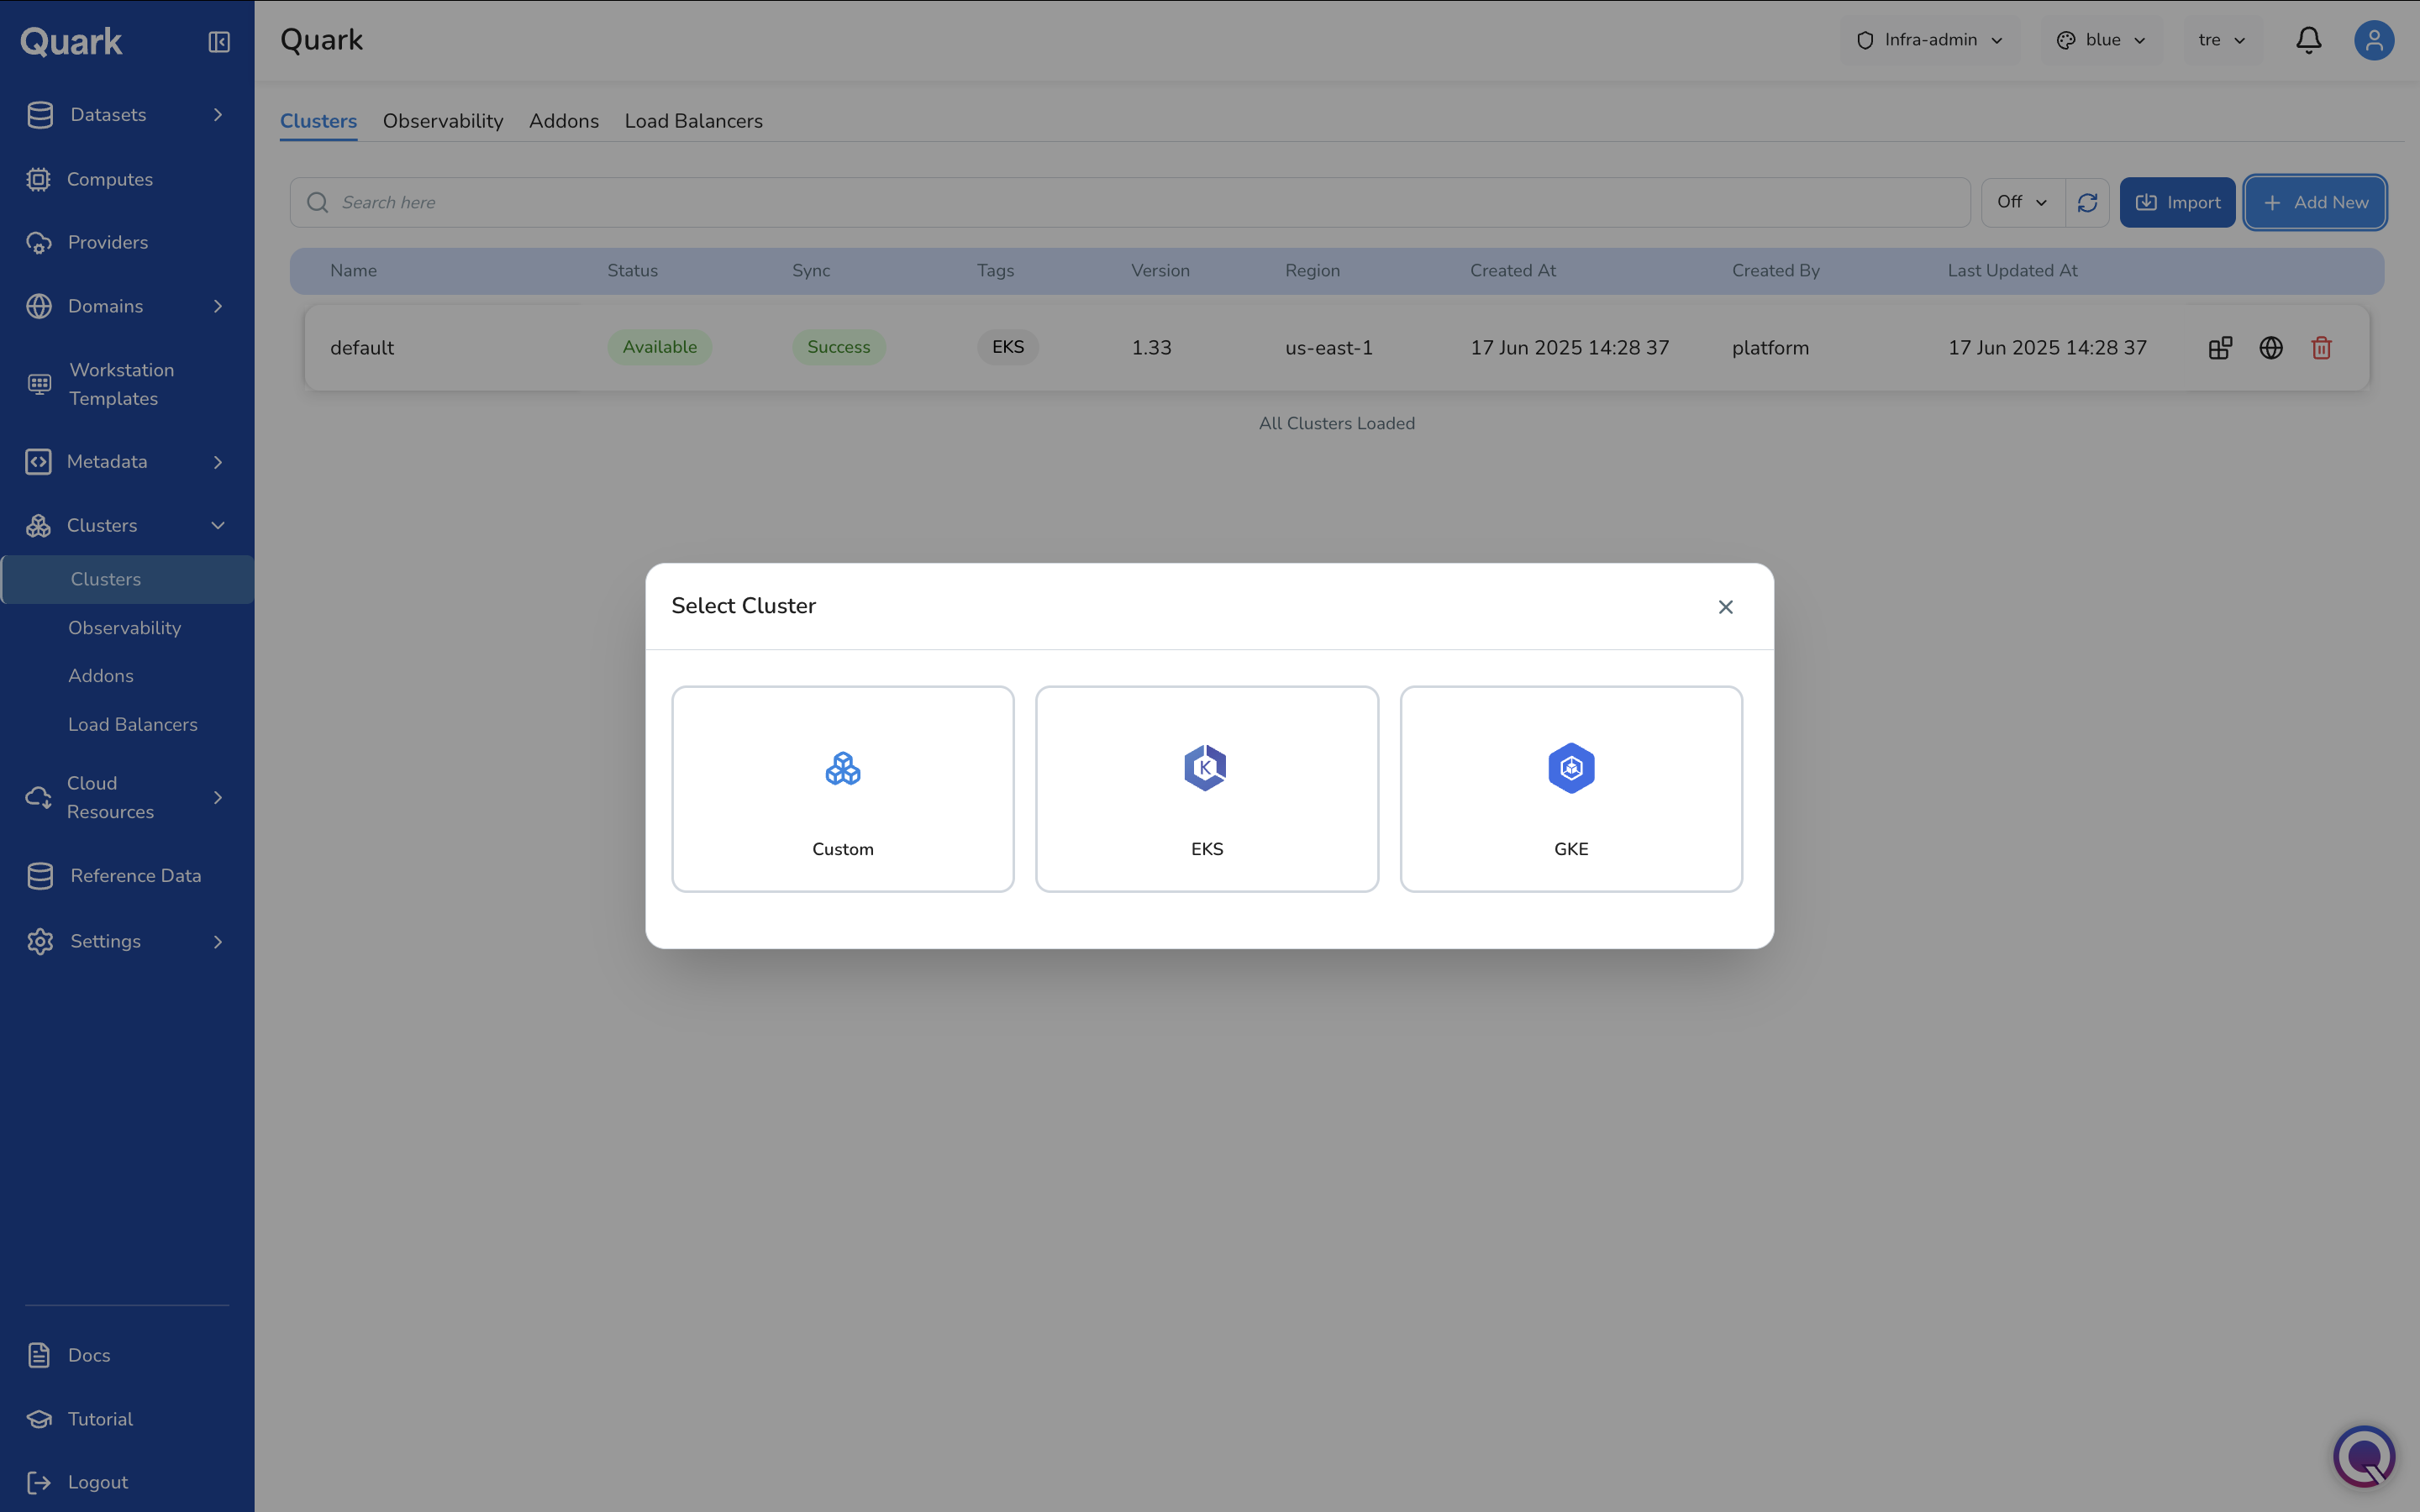Screen dimensions: 2420x1512
Task: Select the Custom cluster card
Action: point(842,788)
